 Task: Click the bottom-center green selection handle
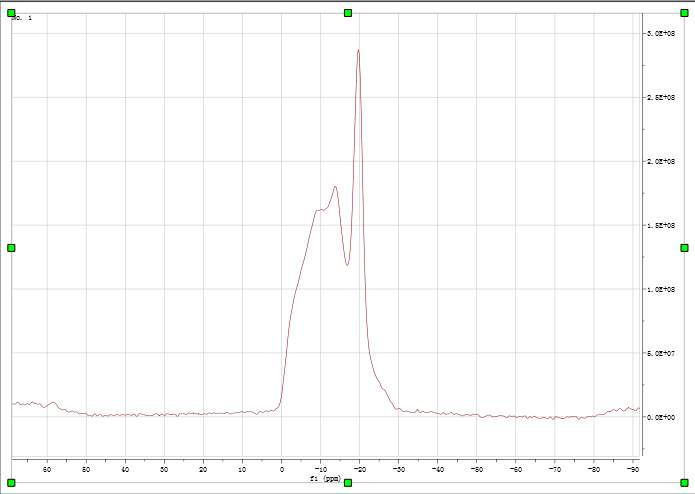[x=348, y=482]
